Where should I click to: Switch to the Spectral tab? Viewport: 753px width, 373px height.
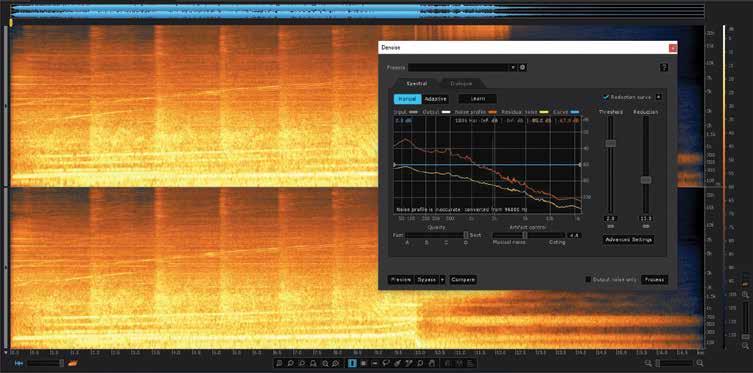(x=416, y=84)
